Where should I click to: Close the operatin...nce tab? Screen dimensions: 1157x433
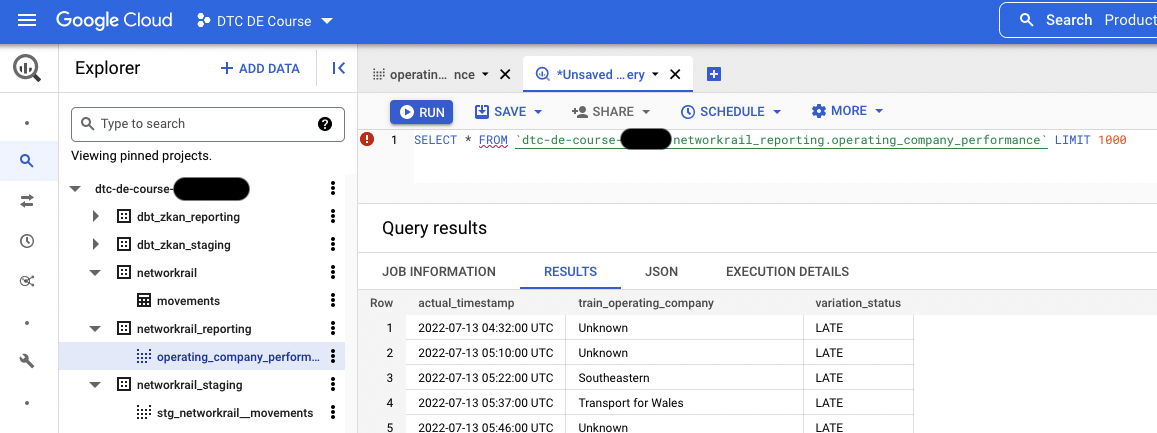(505, 75)
